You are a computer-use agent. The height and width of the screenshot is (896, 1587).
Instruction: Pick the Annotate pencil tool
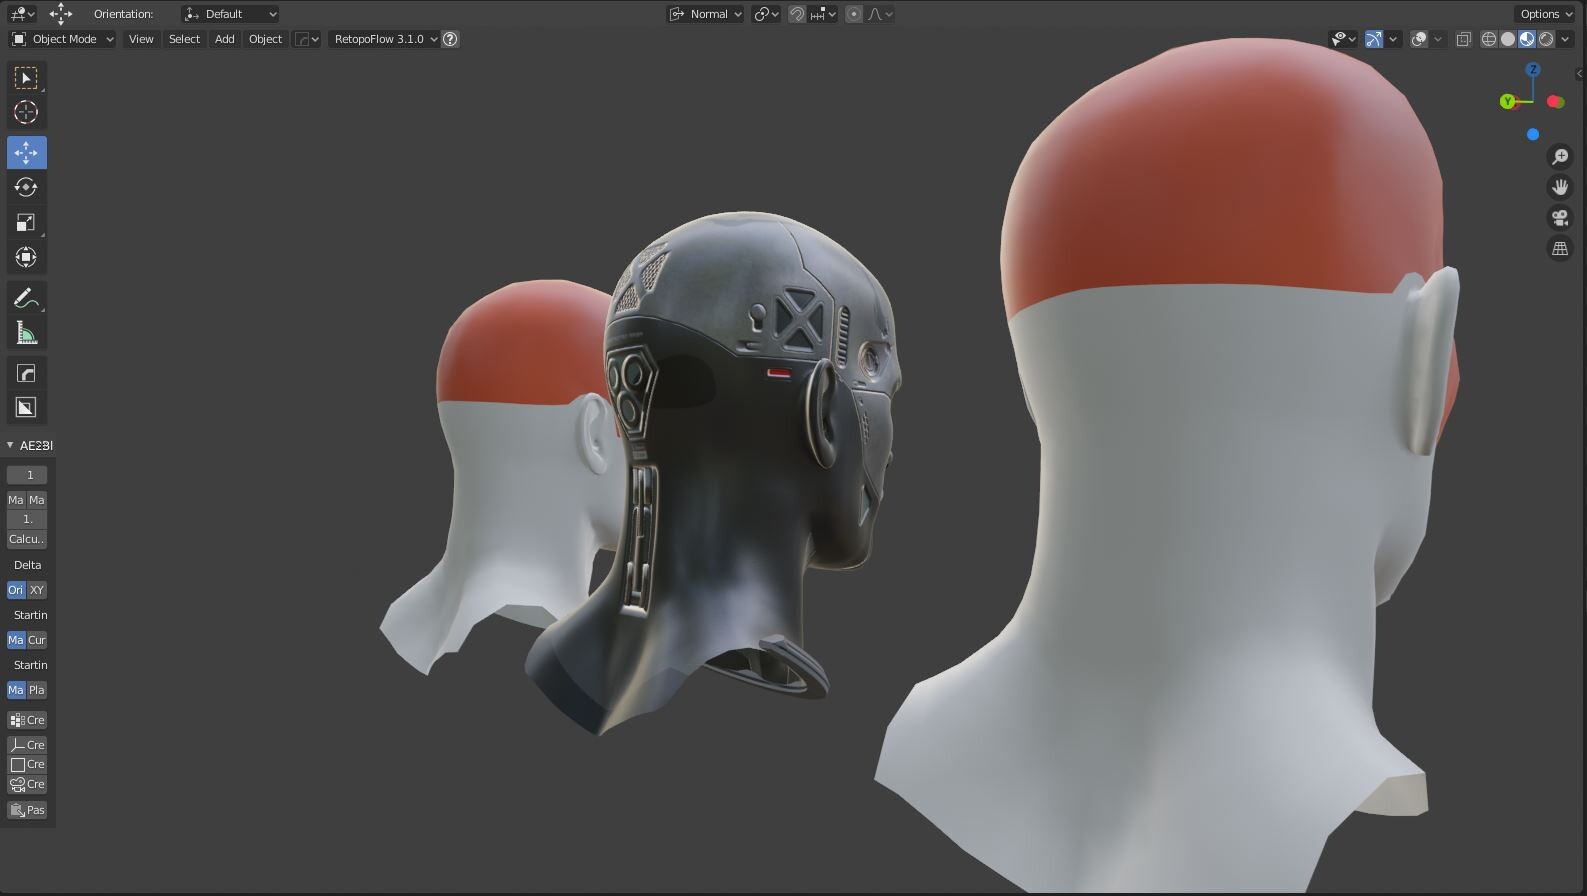pos(26,298)
